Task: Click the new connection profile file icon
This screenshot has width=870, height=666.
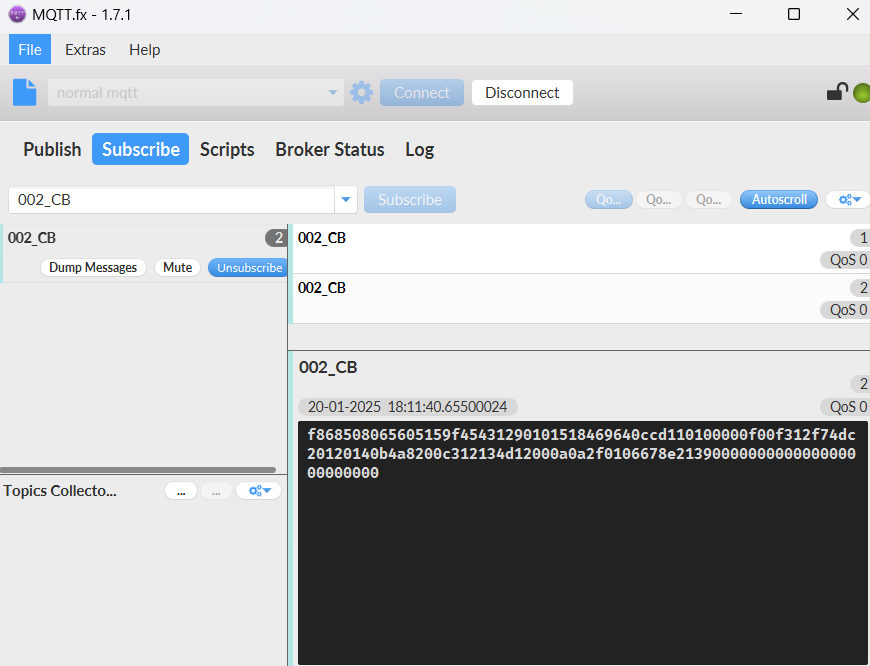Action: pos(24,92)
